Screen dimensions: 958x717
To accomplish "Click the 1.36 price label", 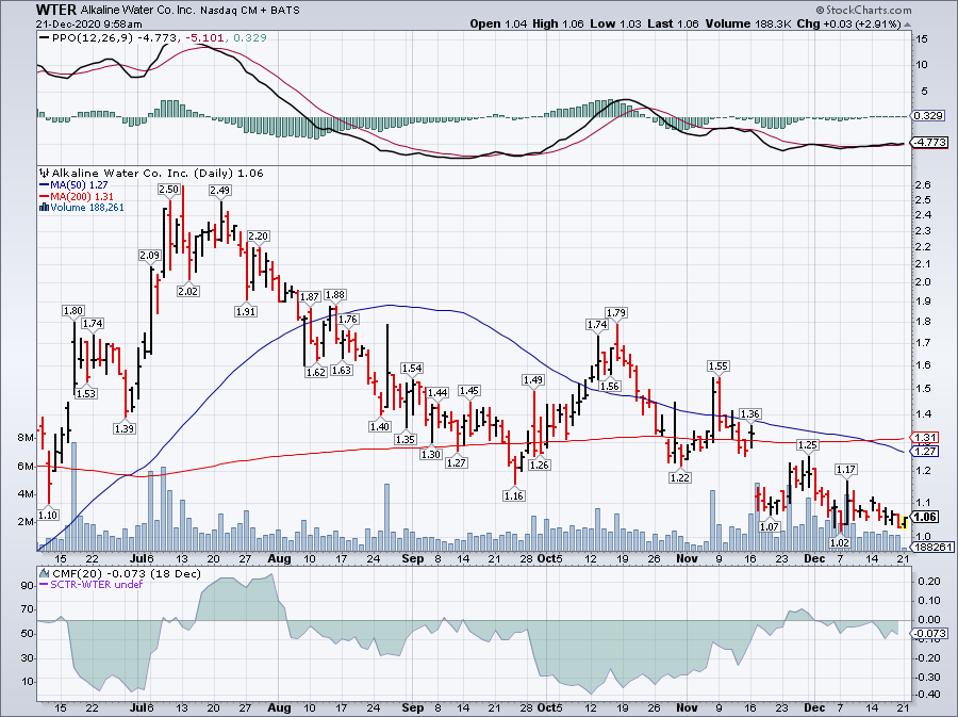I will click(750, 415).
